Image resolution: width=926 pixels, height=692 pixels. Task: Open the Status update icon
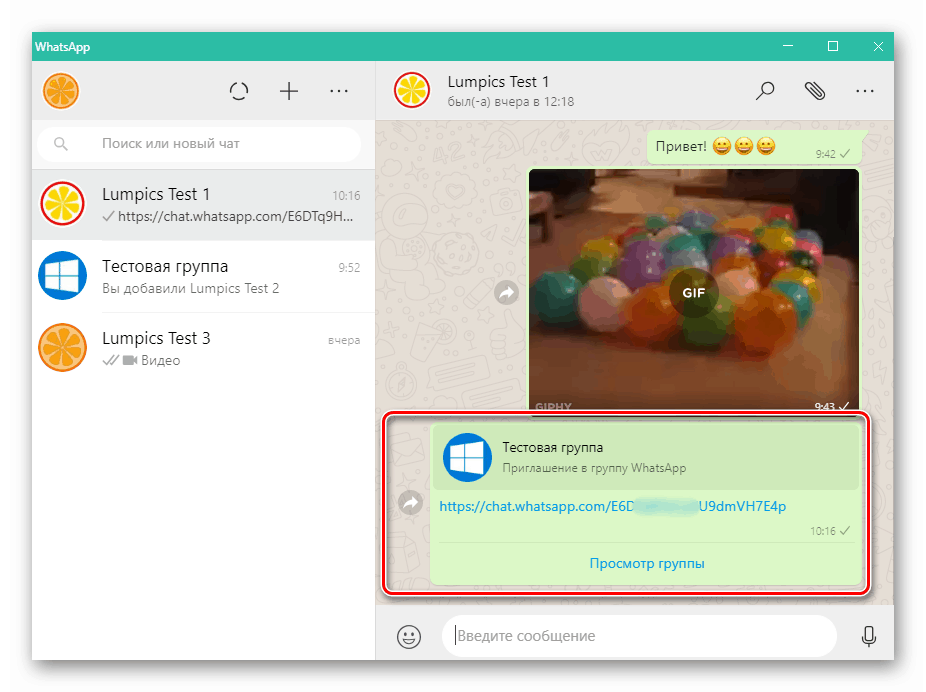[x=239, y=90]
